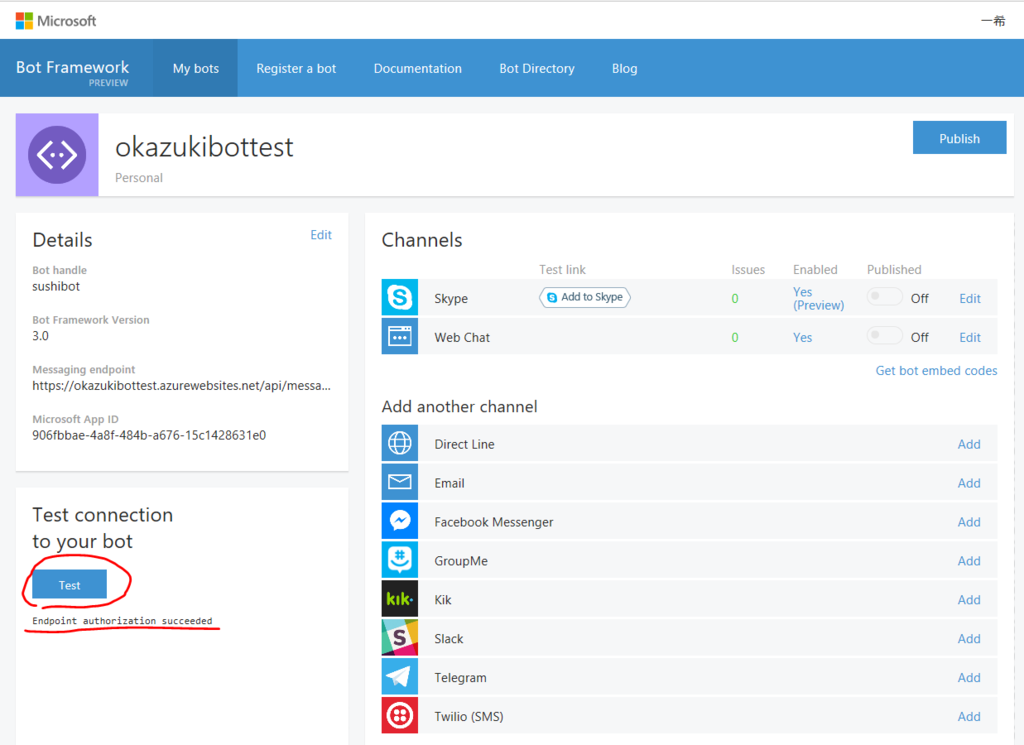Image resolution: width=1024 pixels, height=745 pixels.
Task: Add the Facebook Messenger channel
Action: point(968,522)
